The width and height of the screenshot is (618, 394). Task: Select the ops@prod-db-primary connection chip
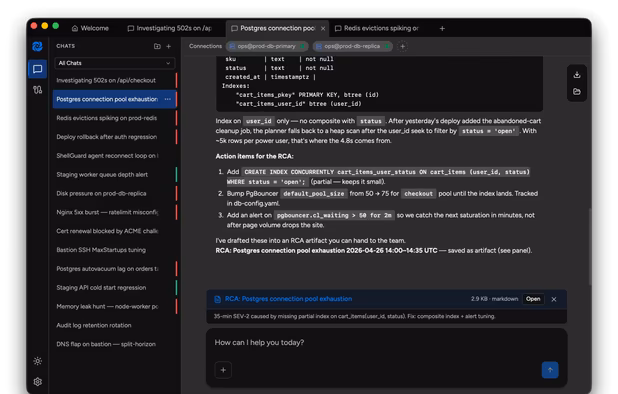[x=267, y=46]
